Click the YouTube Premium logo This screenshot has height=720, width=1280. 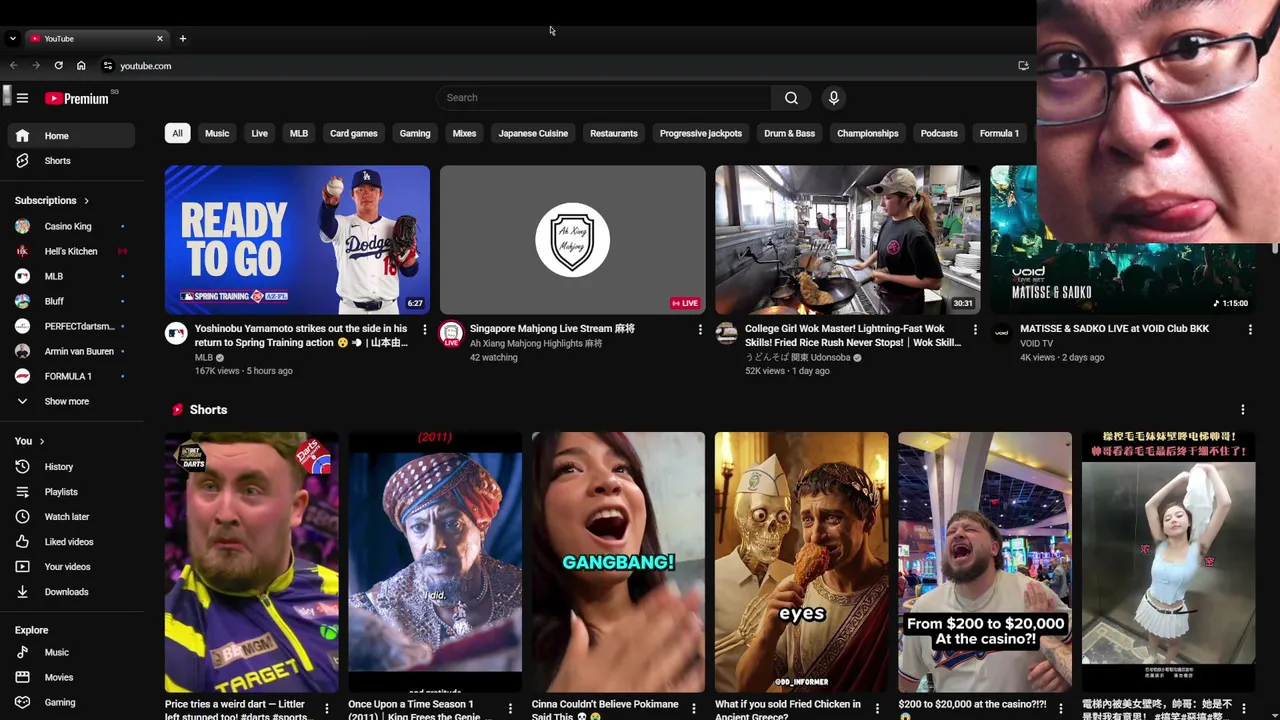point(77,98)
